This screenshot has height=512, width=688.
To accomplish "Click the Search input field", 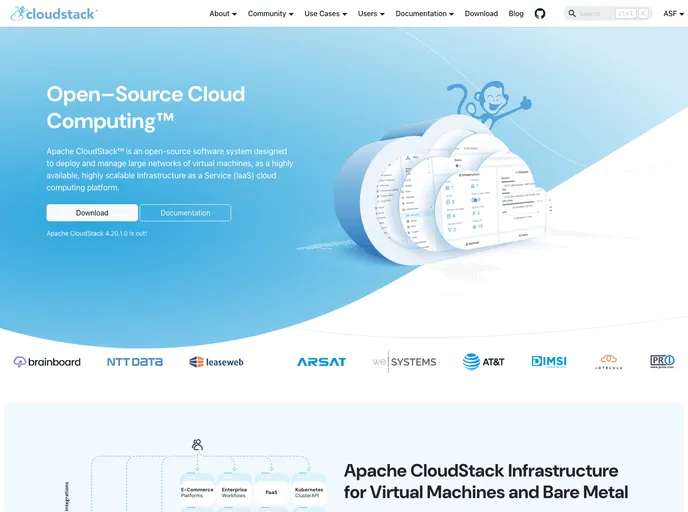I will pyautogui.click(x=608, y=14).
